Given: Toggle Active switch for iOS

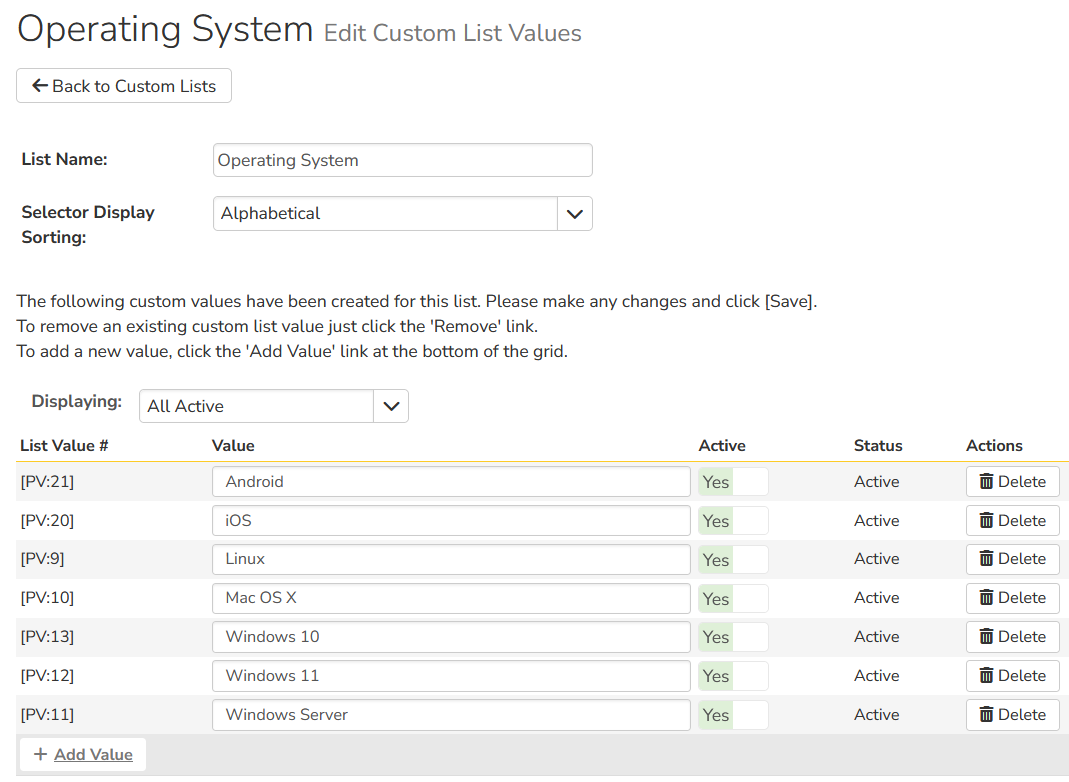Looking at the screenshot, I should pos(733,521).
